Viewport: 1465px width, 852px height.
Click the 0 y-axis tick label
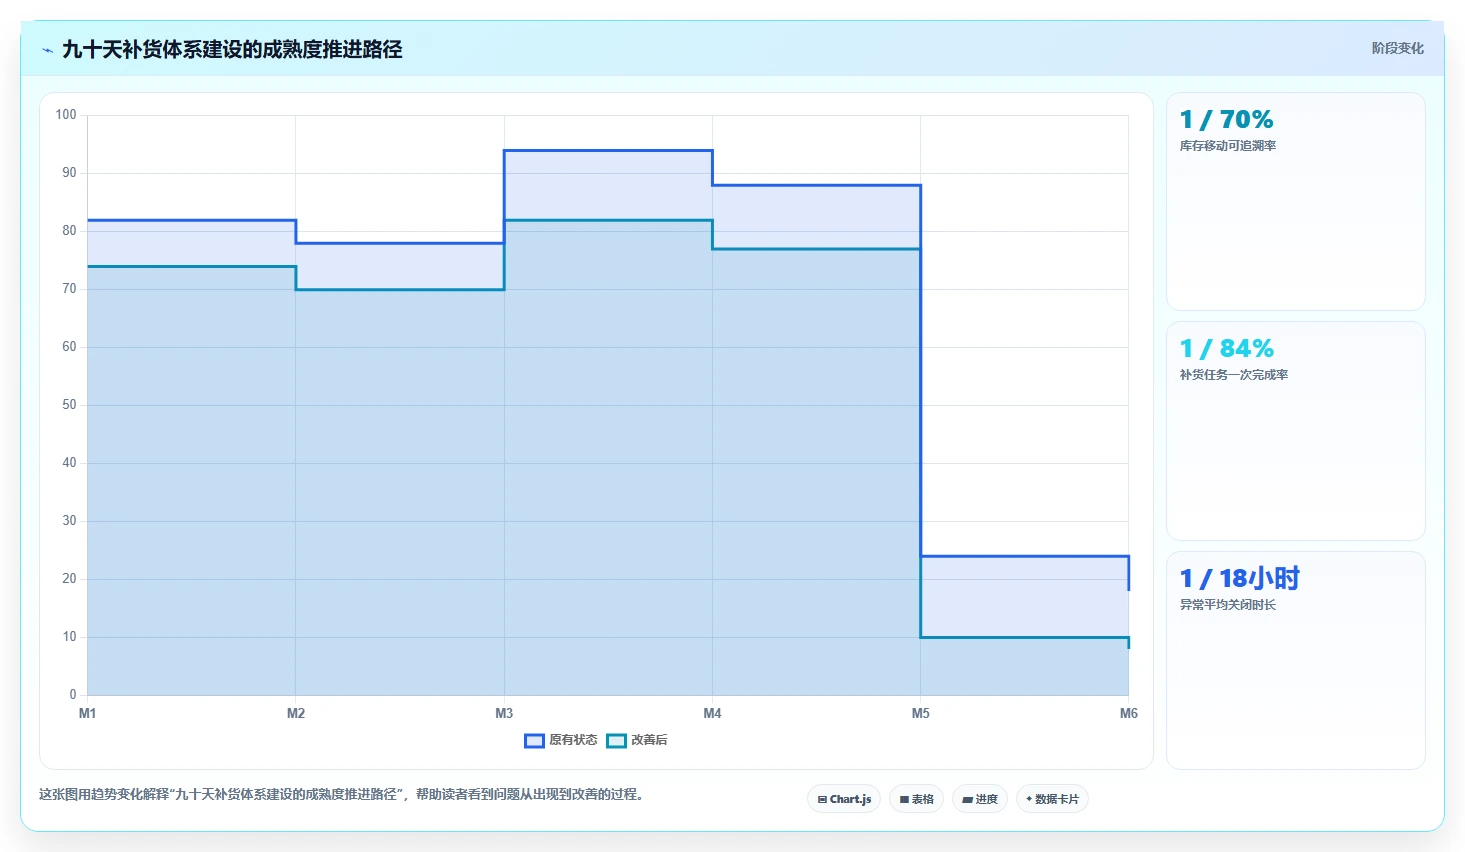click(72, 695)
